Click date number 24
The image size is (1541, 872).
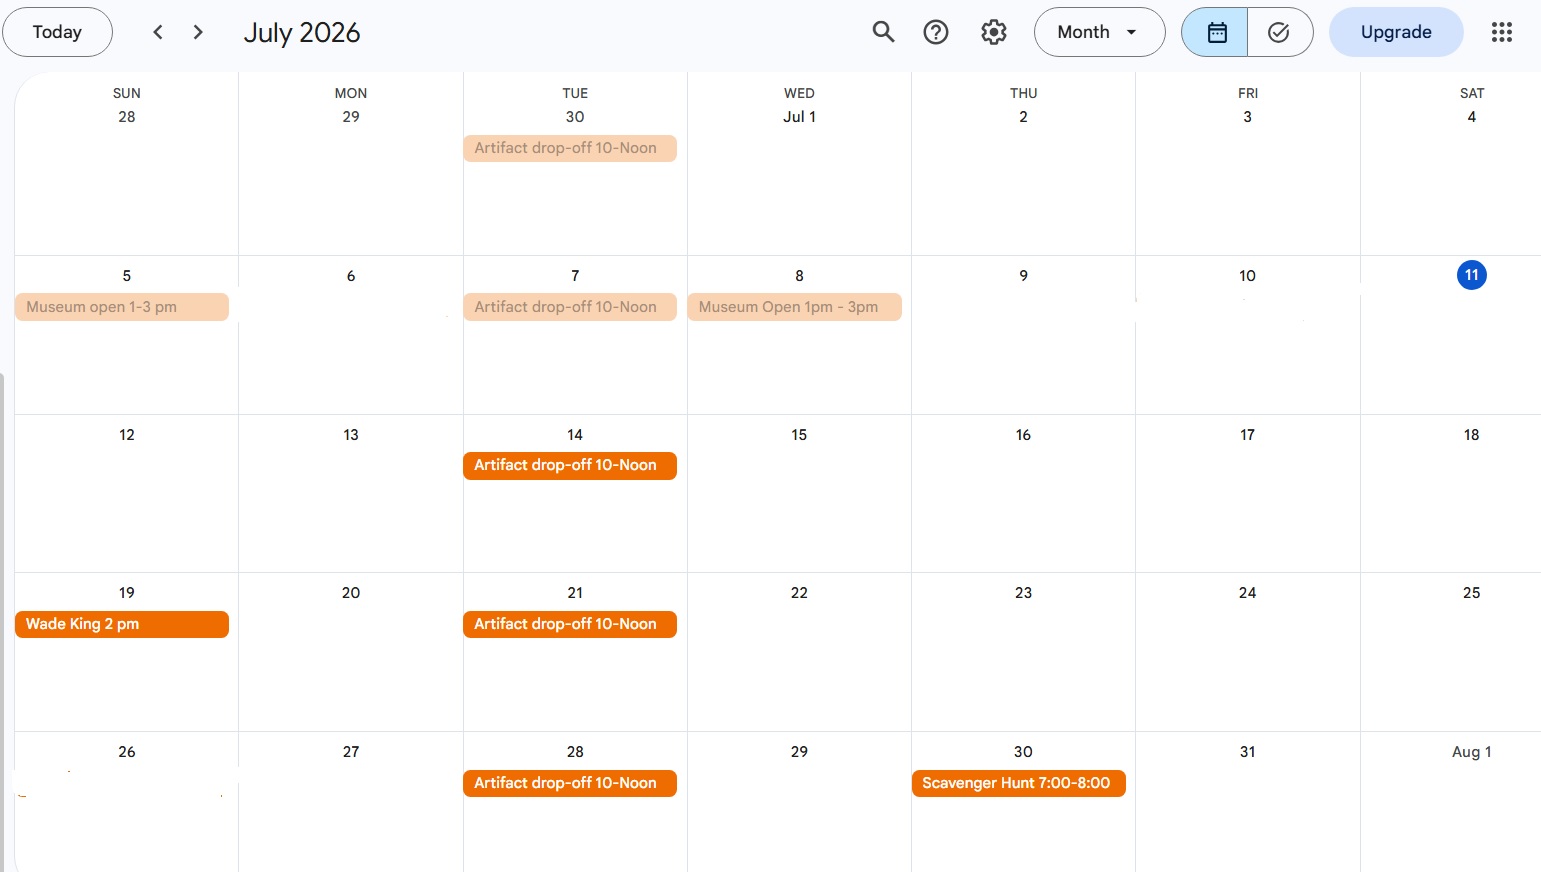(1247, 593)
